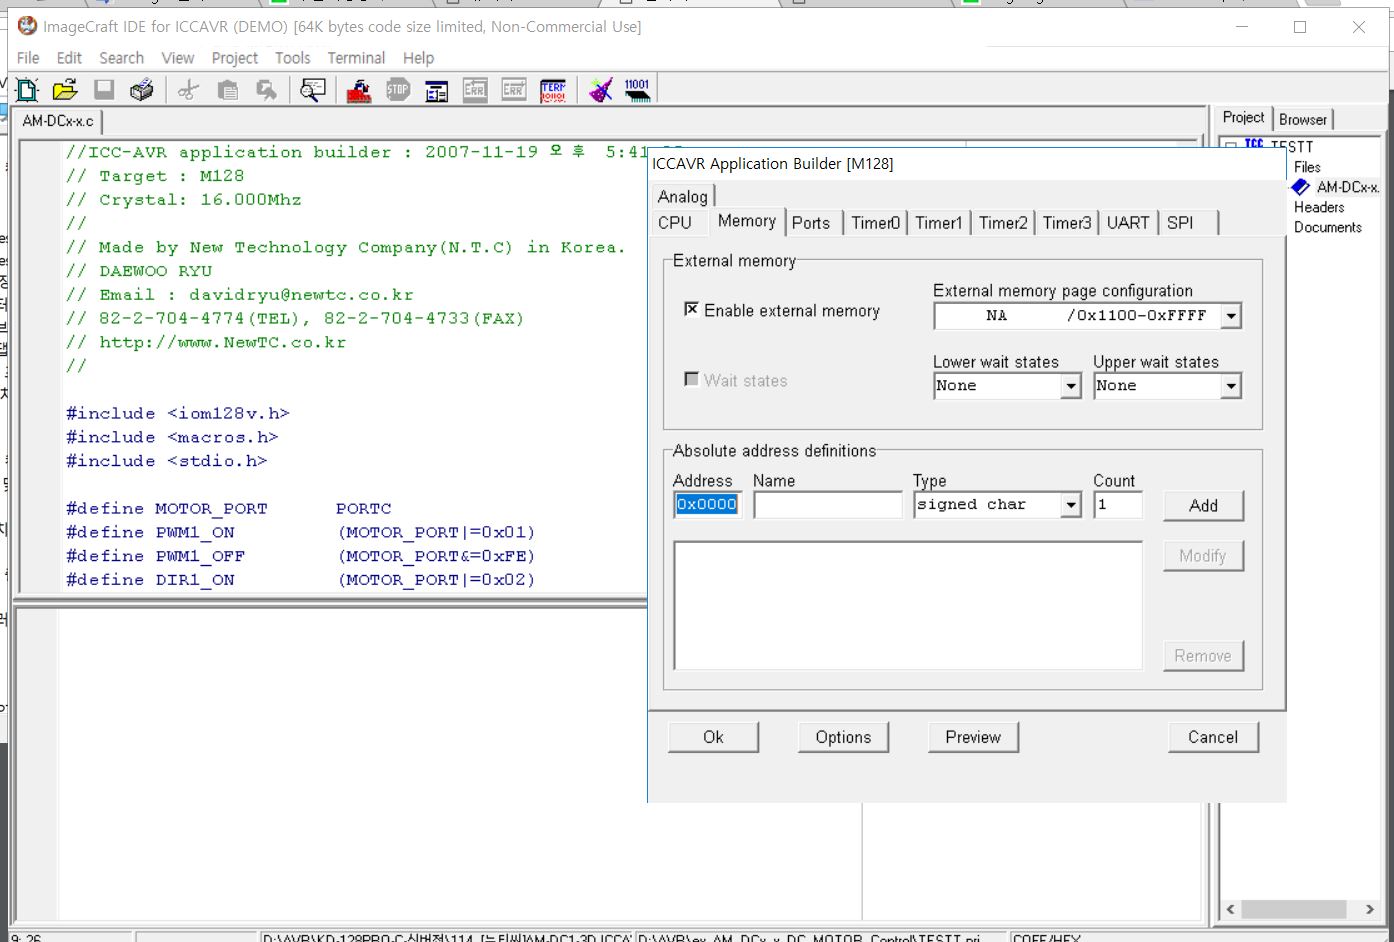Click the open file folder icon

click(x=65, y=91)
